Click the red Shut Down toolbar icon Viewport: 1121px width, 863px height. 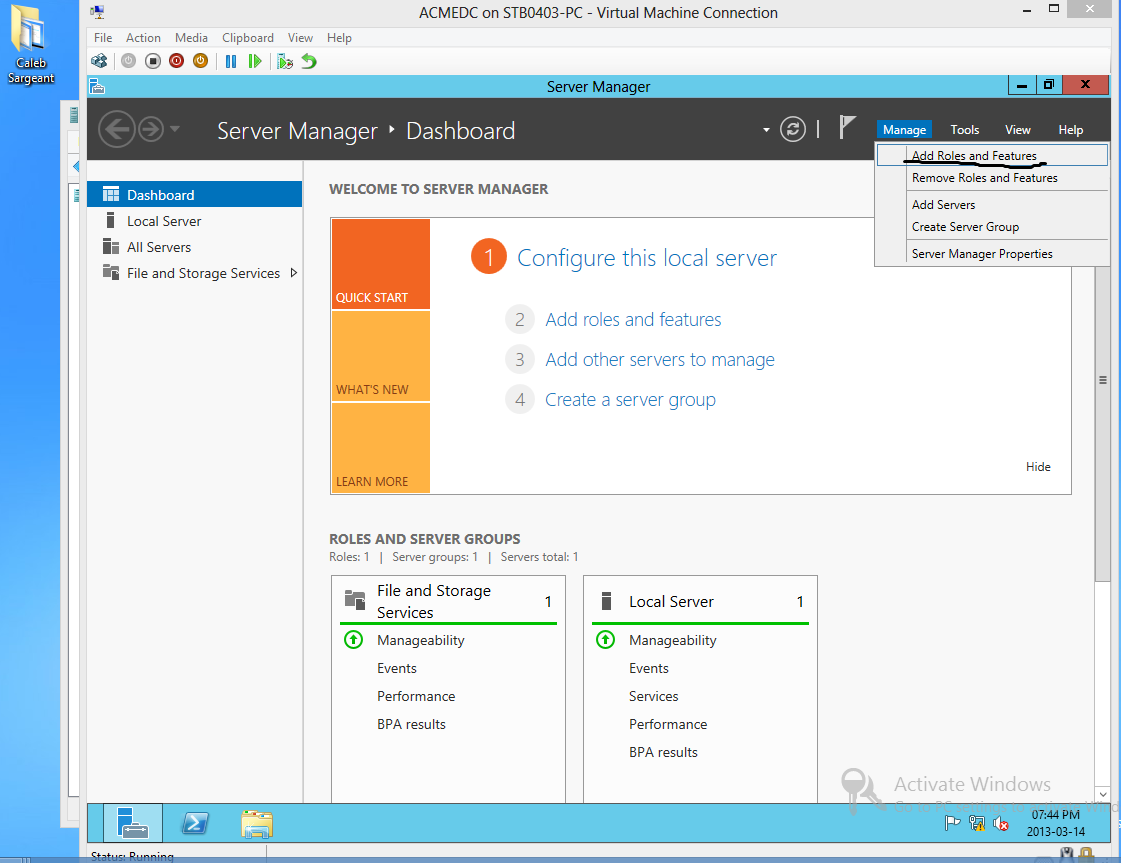coord(177,61)
